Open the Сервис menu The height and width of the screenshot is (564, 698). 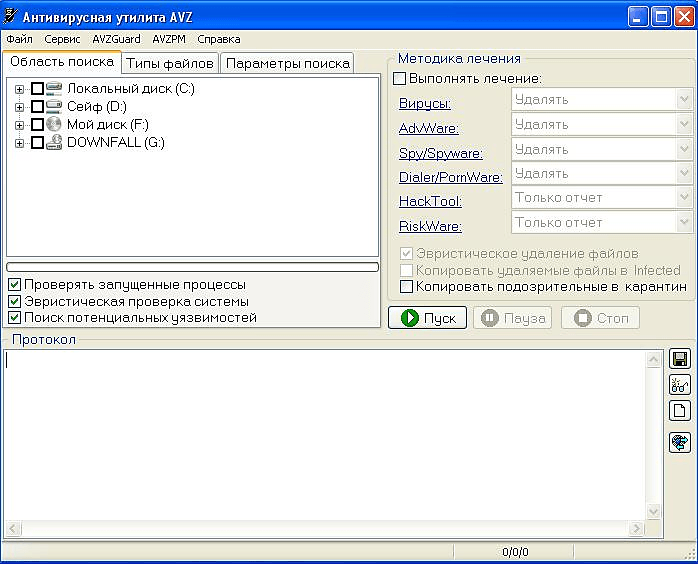(62, 39)
